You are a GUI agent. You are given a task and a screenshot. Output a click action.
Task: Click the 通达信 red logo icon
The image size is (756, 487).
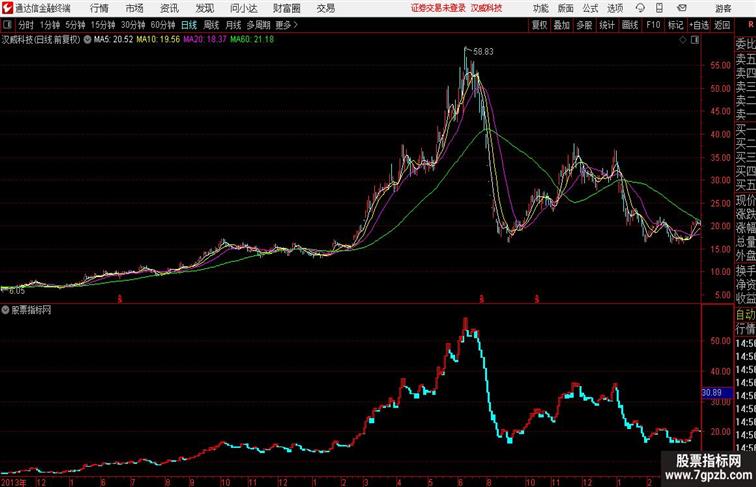point(7,8)
